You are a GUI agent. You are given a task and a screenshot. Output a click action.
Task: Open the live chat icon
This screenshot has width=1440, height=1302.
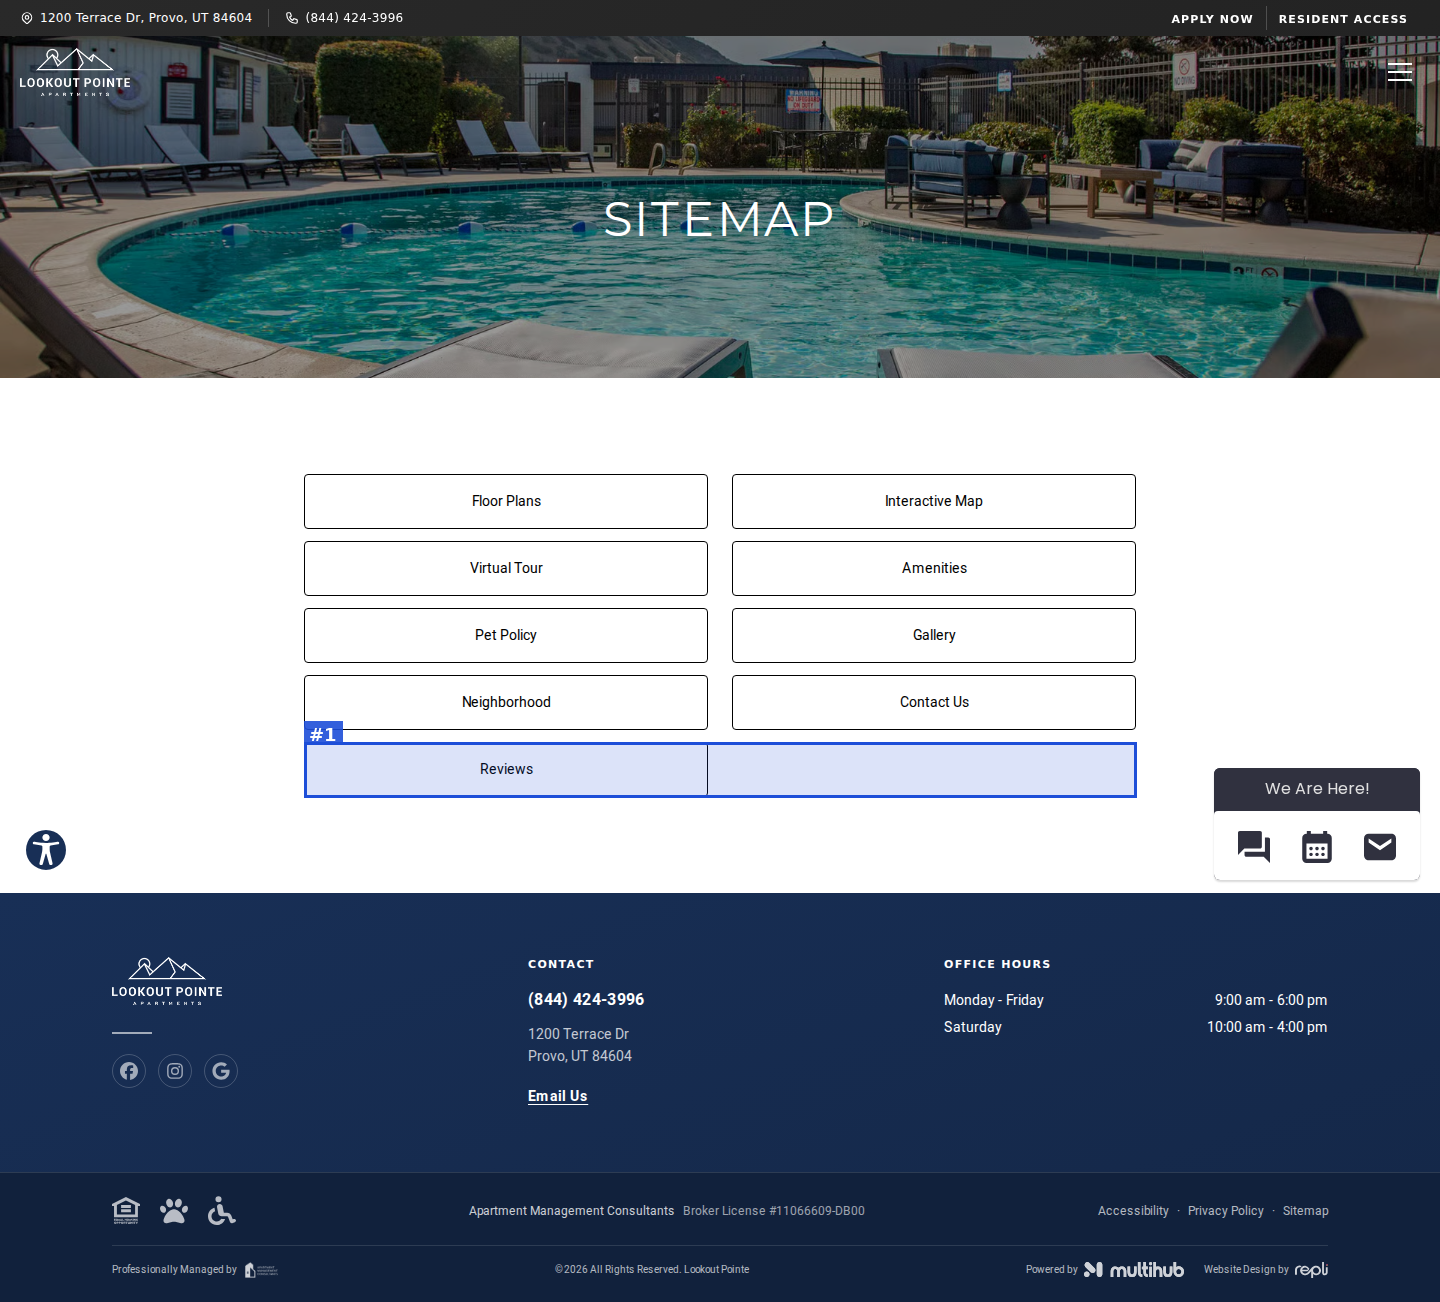1254,847
